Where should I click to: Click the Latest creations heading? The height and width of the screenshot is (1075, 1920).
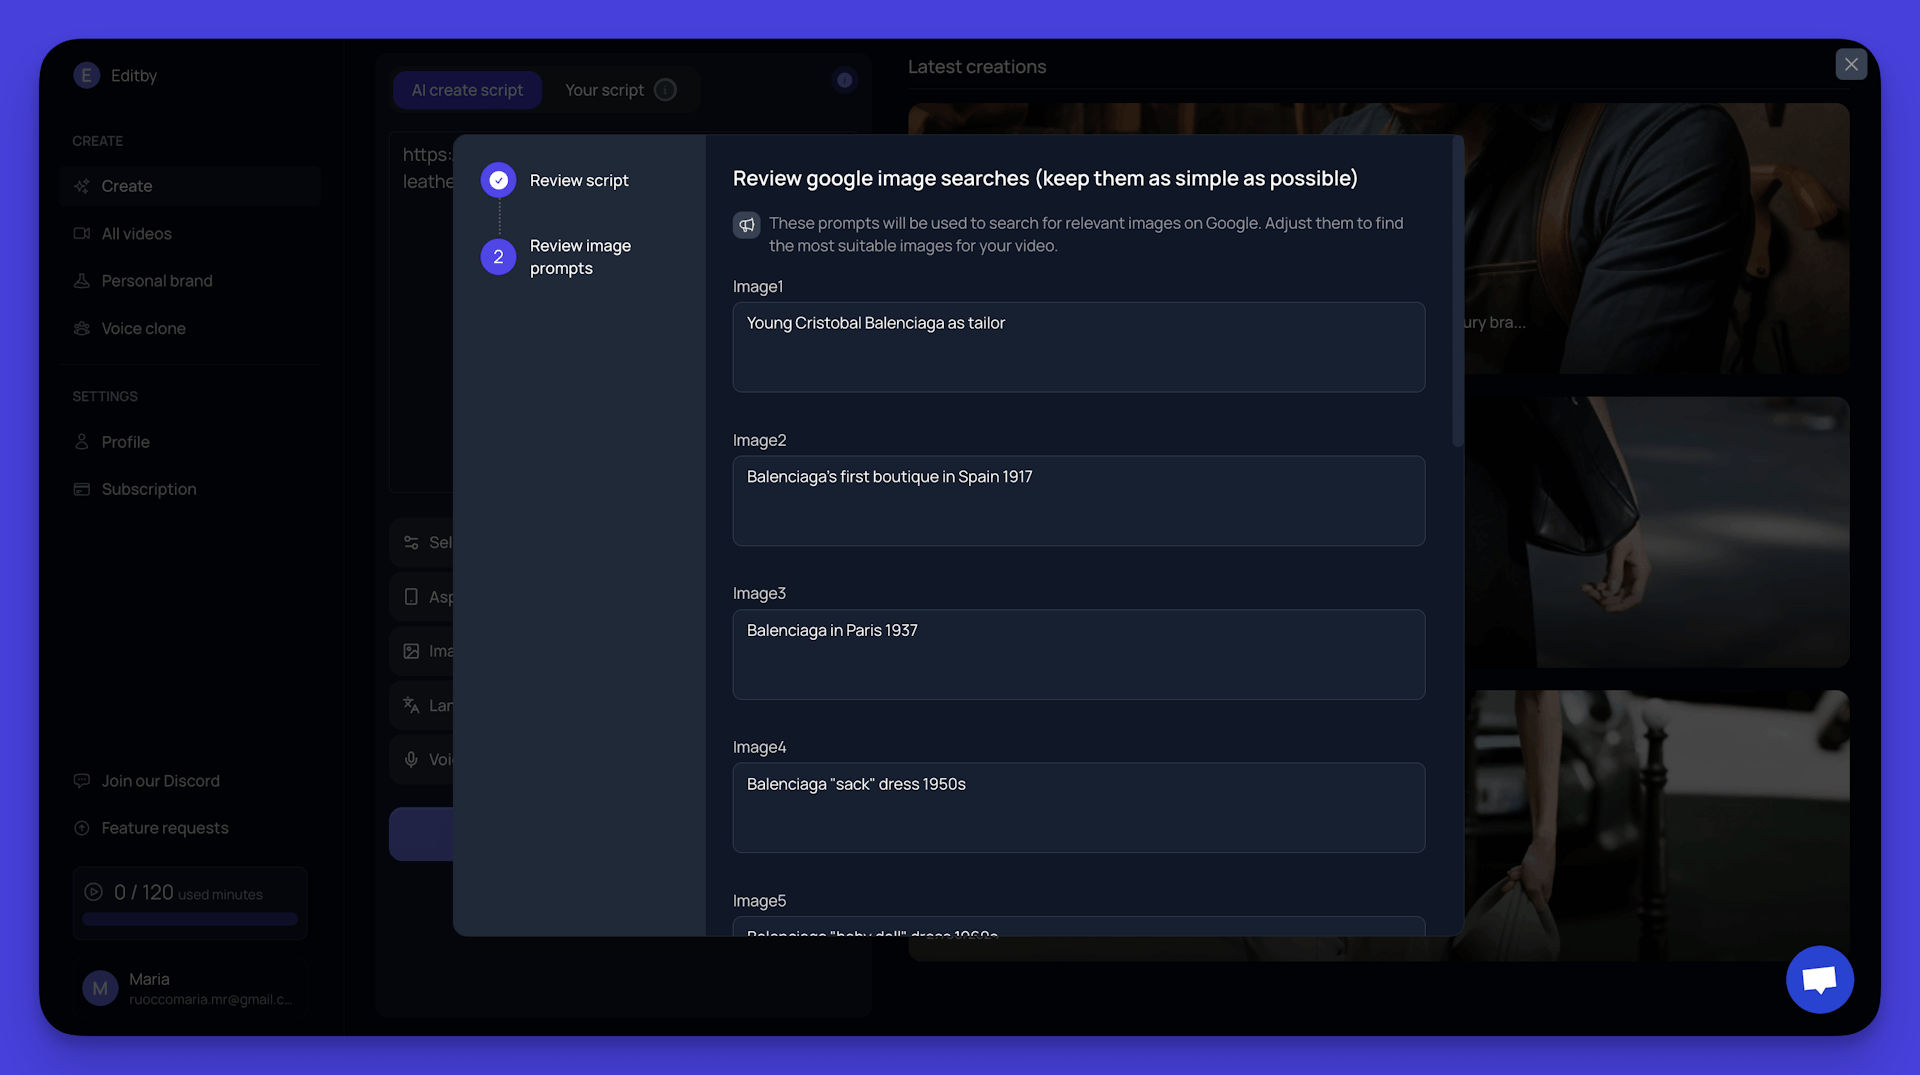[977, 67]
